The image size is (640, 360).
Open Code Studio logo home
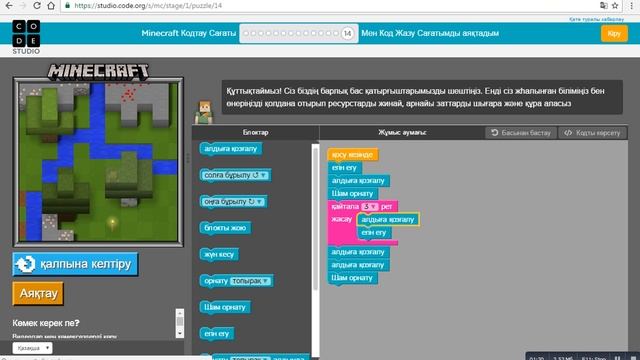(x=26, y=37)
